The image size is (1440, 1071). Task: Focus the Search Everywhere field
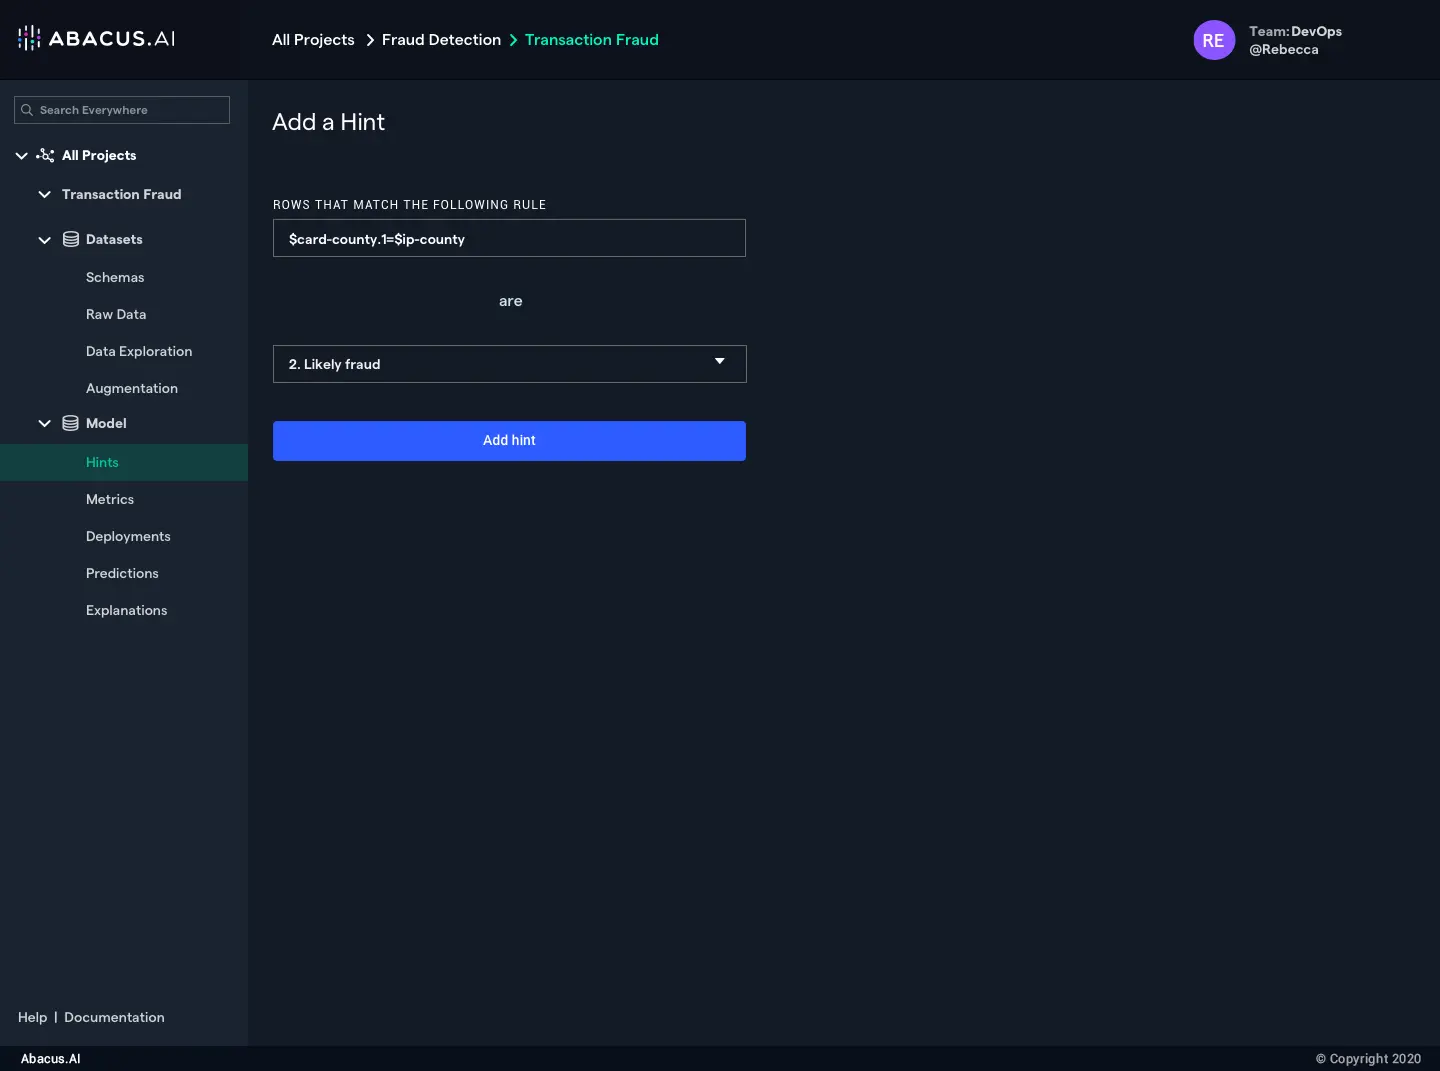[x=130, y=110]
